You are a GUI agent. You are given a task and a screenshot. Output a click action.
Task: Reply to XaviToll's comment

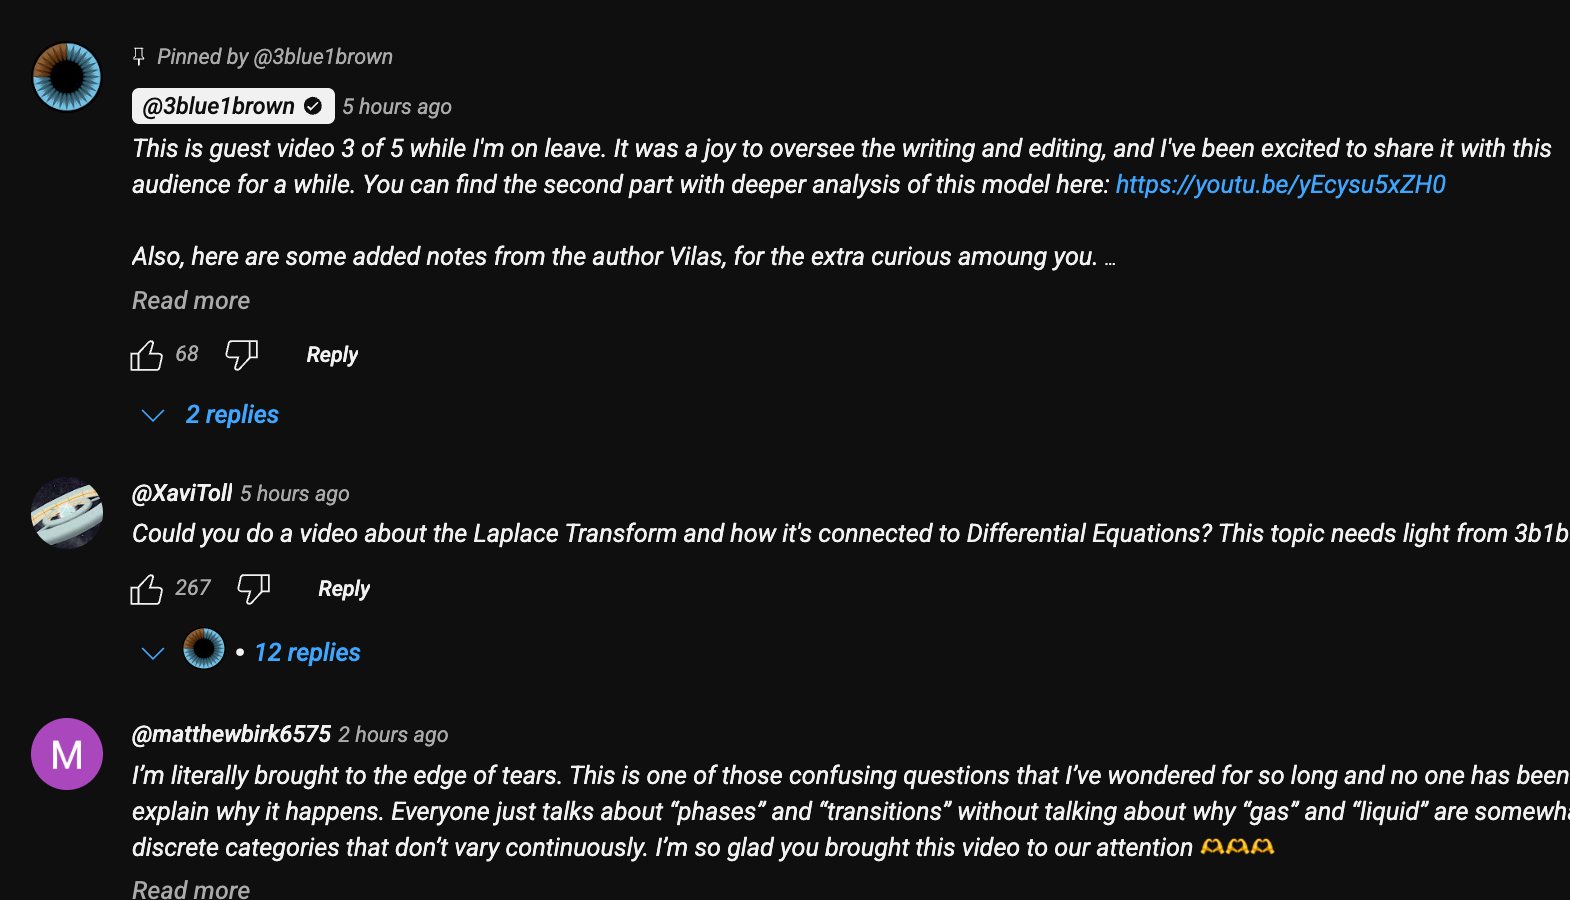pos(344,589)
